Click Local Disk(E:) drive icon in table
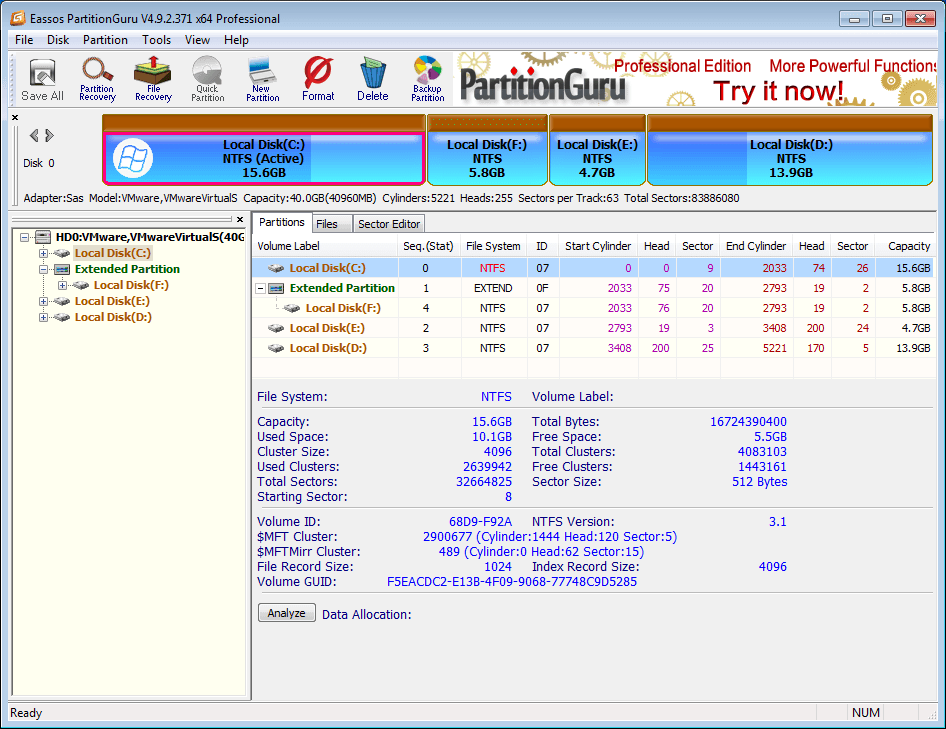This screenshot has width=946, height=729. pos(276,328)
